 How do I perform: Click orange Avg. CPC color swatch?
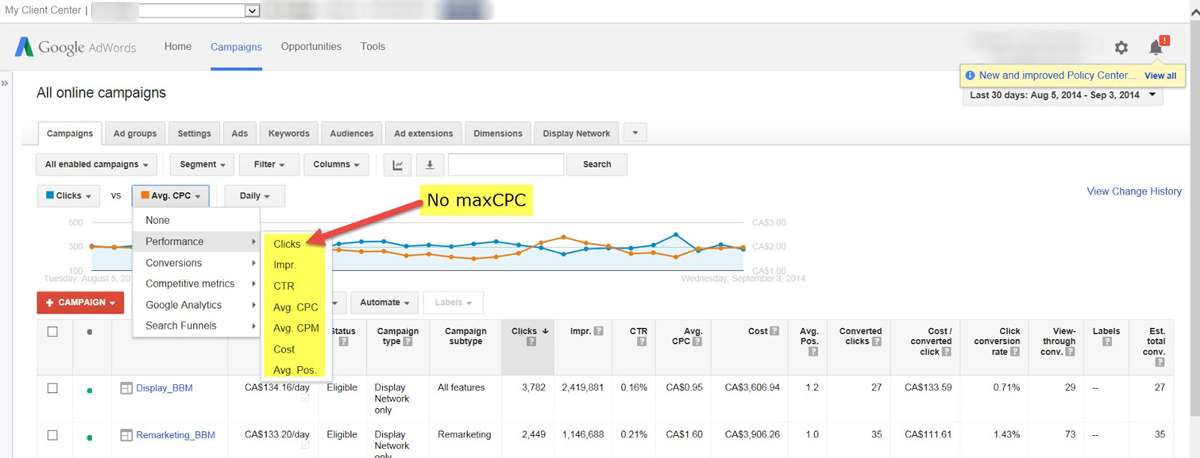(145, 196)
